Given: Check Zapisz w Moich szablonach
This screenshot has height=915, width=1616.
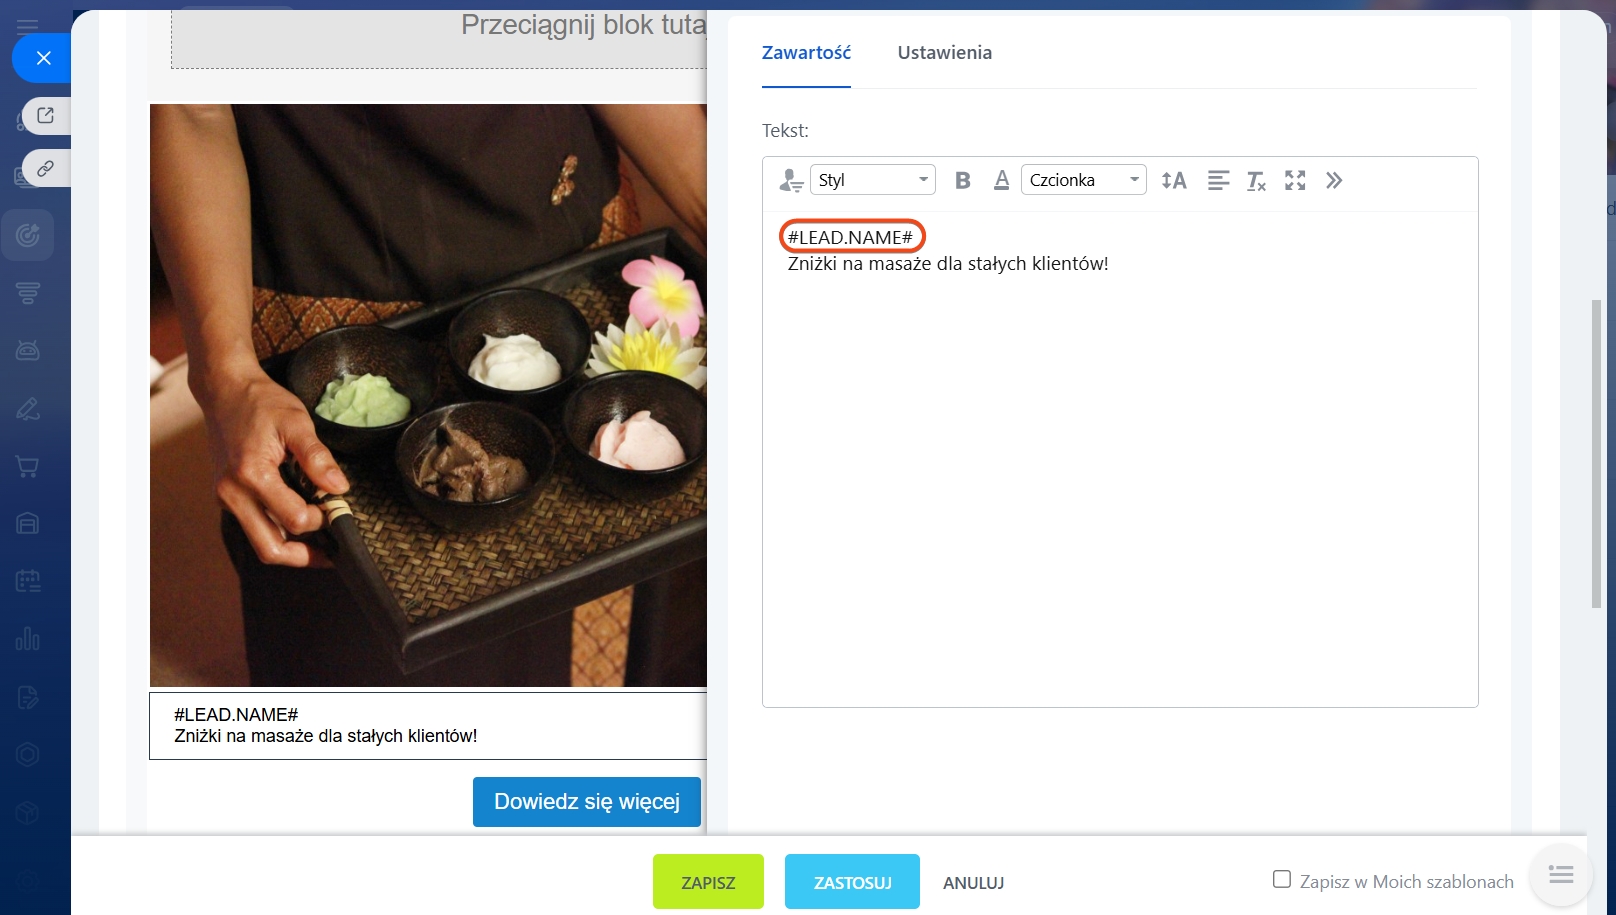Looking at the screenshot, I should [1282, 879].
